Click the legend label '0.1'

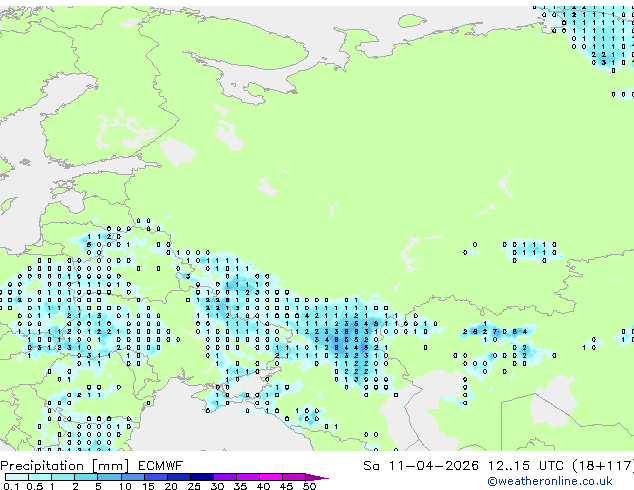click(x=11, y=486)
